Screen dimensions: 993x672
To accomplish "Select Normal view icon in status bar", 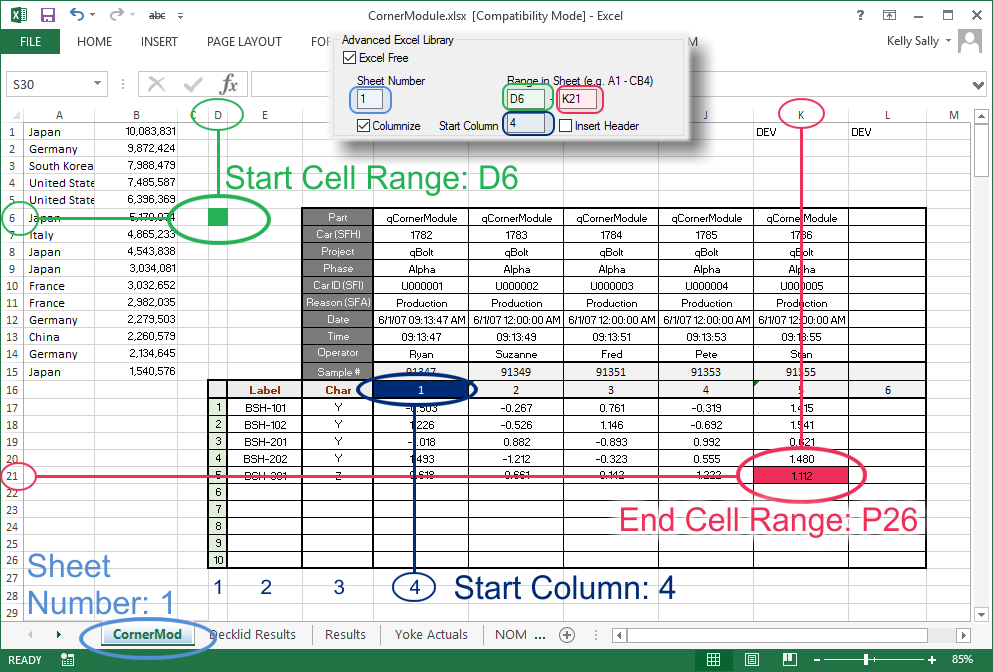I will click(713, 660).
